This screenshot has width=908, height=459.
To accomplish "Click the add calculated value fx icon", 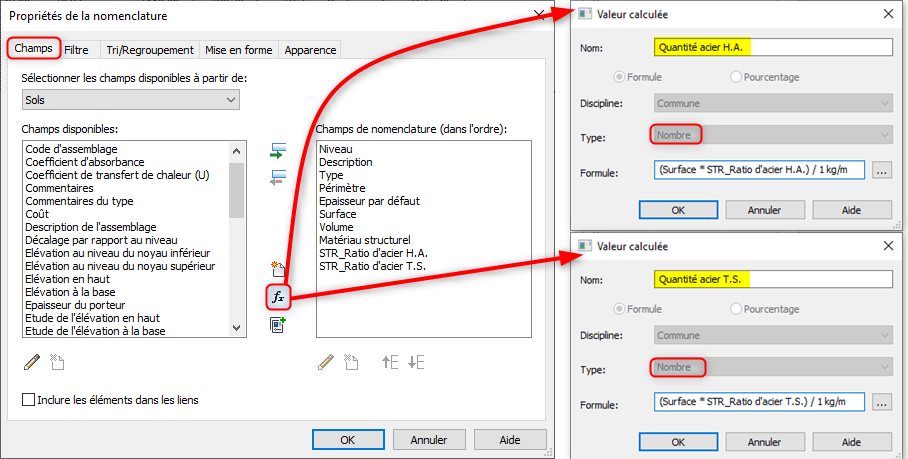I will coord(279,297).
